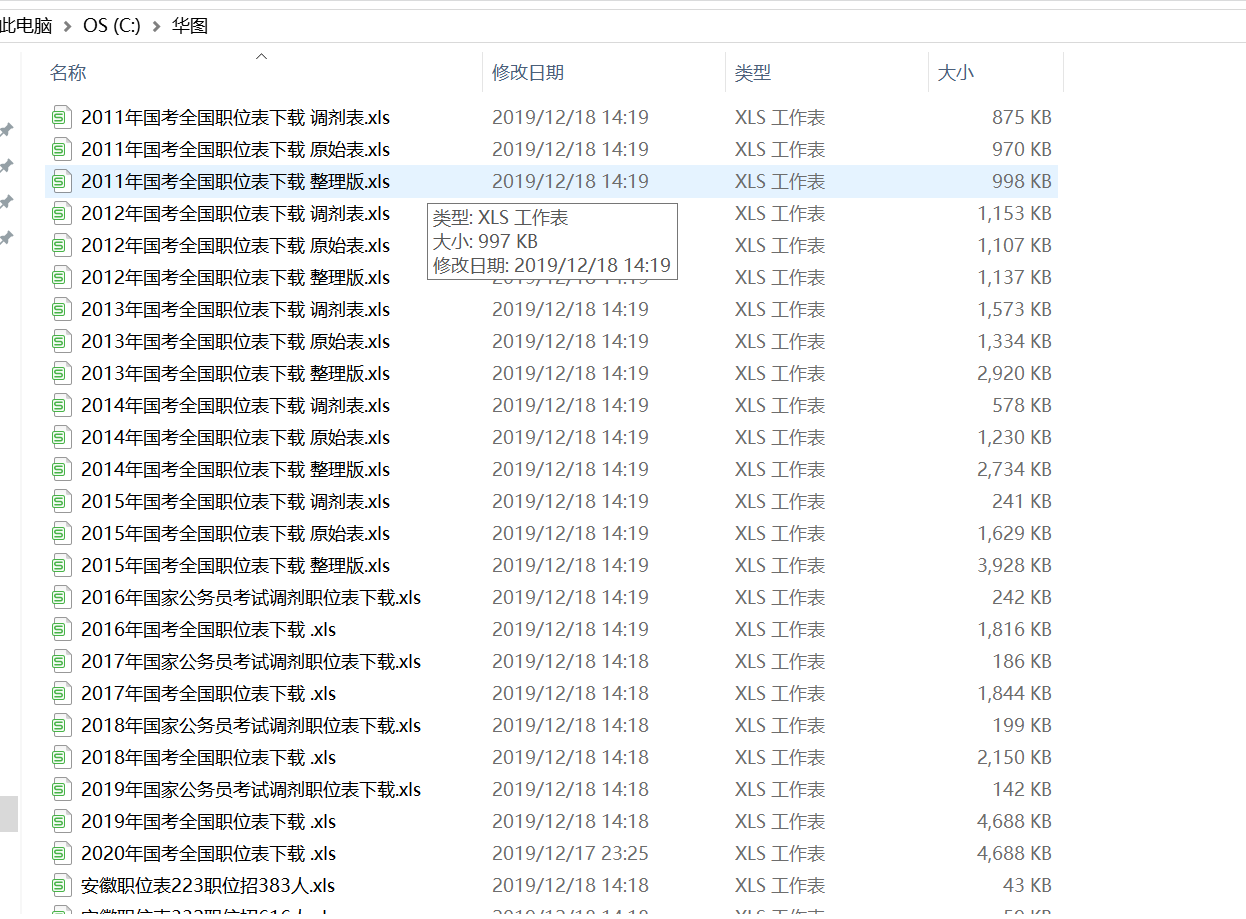Click size value 578 KB

(x=1022, y=405)
